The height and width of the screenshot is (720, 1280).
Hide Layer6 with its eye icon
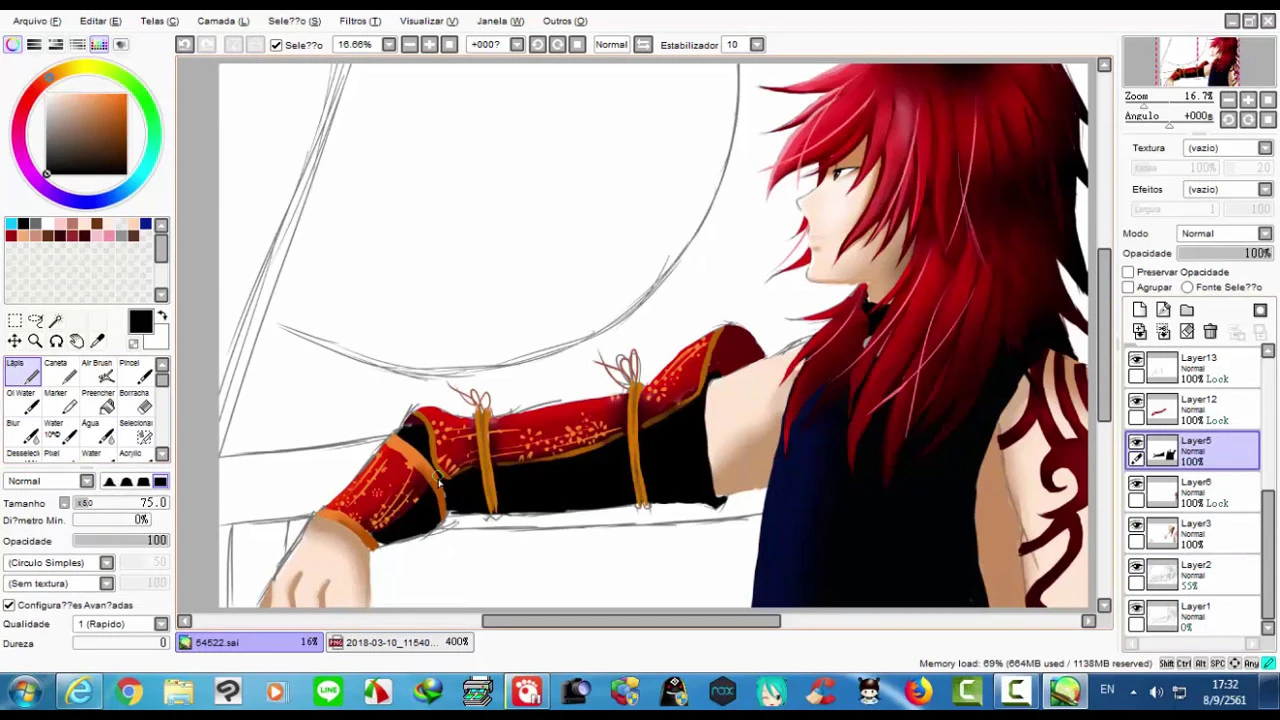coord(1136,484)
